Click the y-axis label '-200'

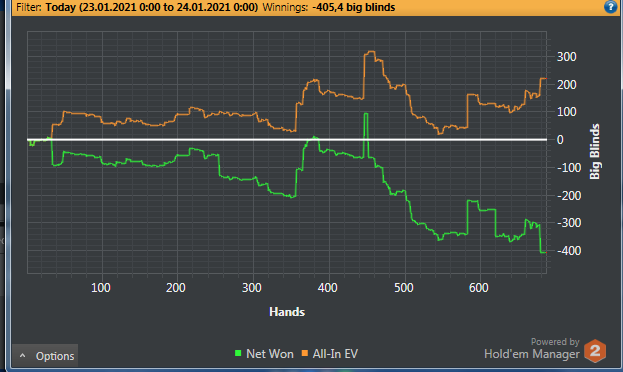(x=569, y=196)
